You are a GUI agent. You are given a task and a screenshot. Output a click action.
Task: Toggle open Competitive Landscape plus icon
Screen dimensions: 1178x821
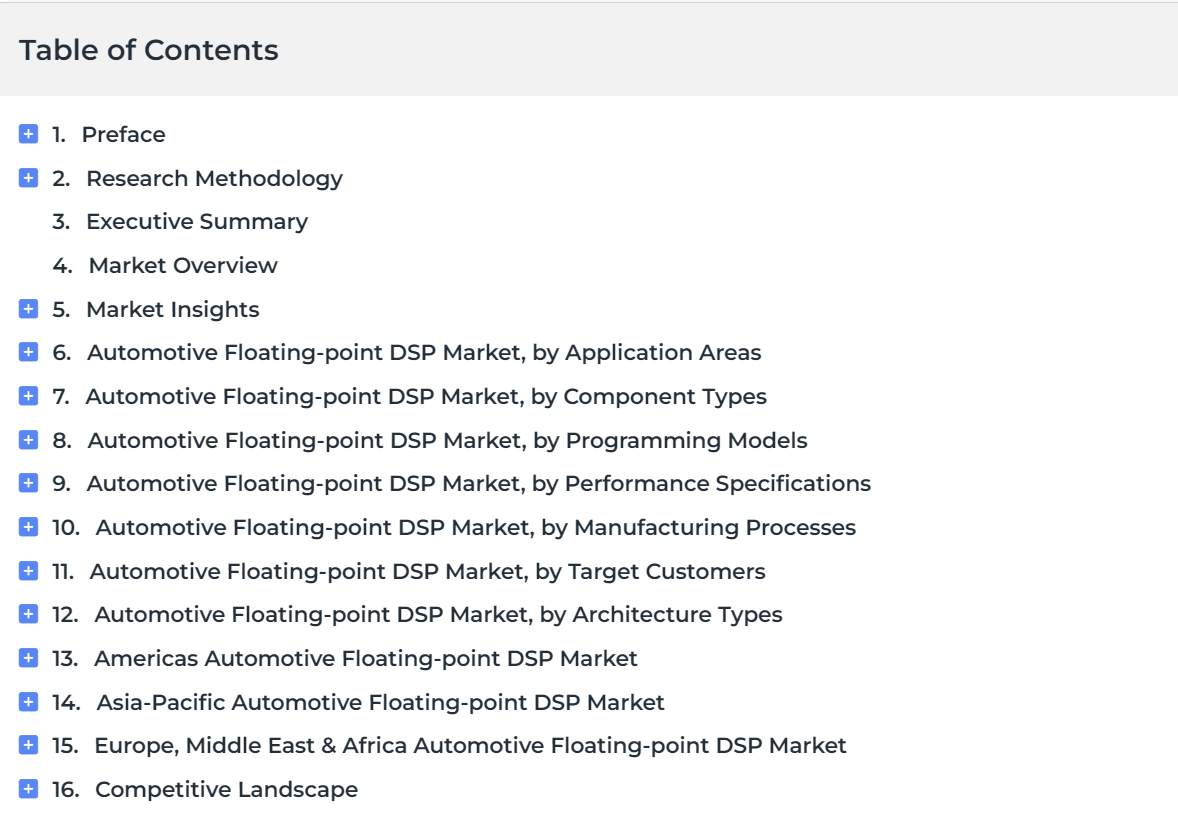(29, 789)
